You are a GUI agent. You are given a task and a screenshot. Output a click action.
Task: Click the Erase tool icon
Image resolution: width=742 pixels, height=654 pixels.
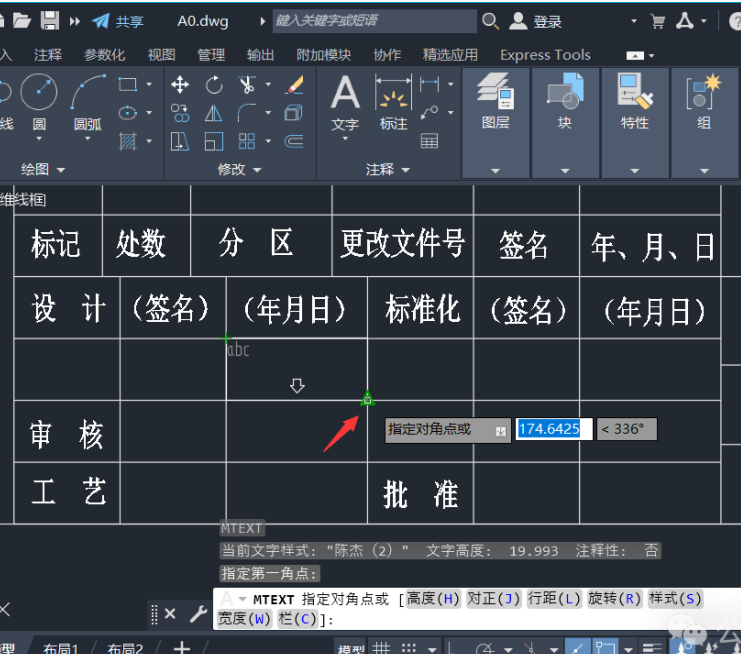pos(295,85)
